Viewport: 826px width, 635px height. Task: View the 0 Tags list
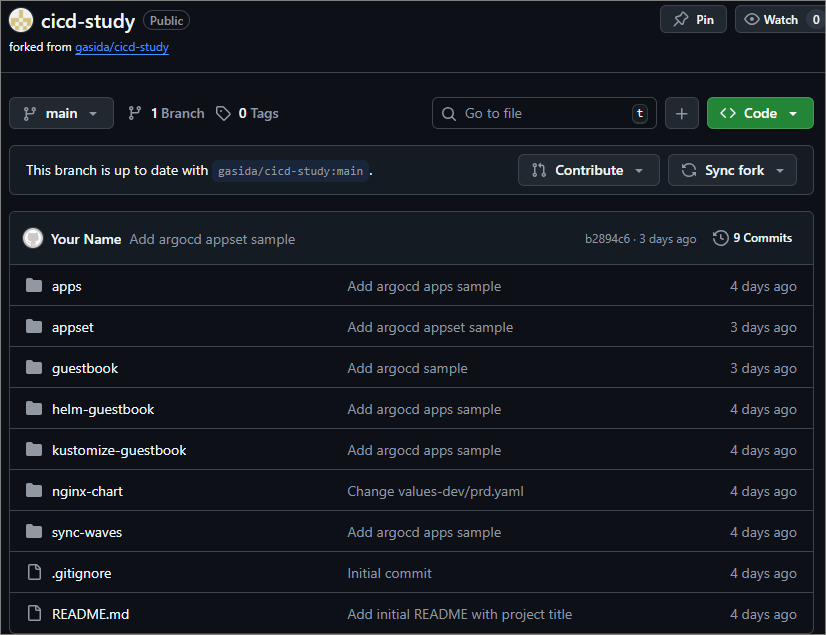pos(248,113)
